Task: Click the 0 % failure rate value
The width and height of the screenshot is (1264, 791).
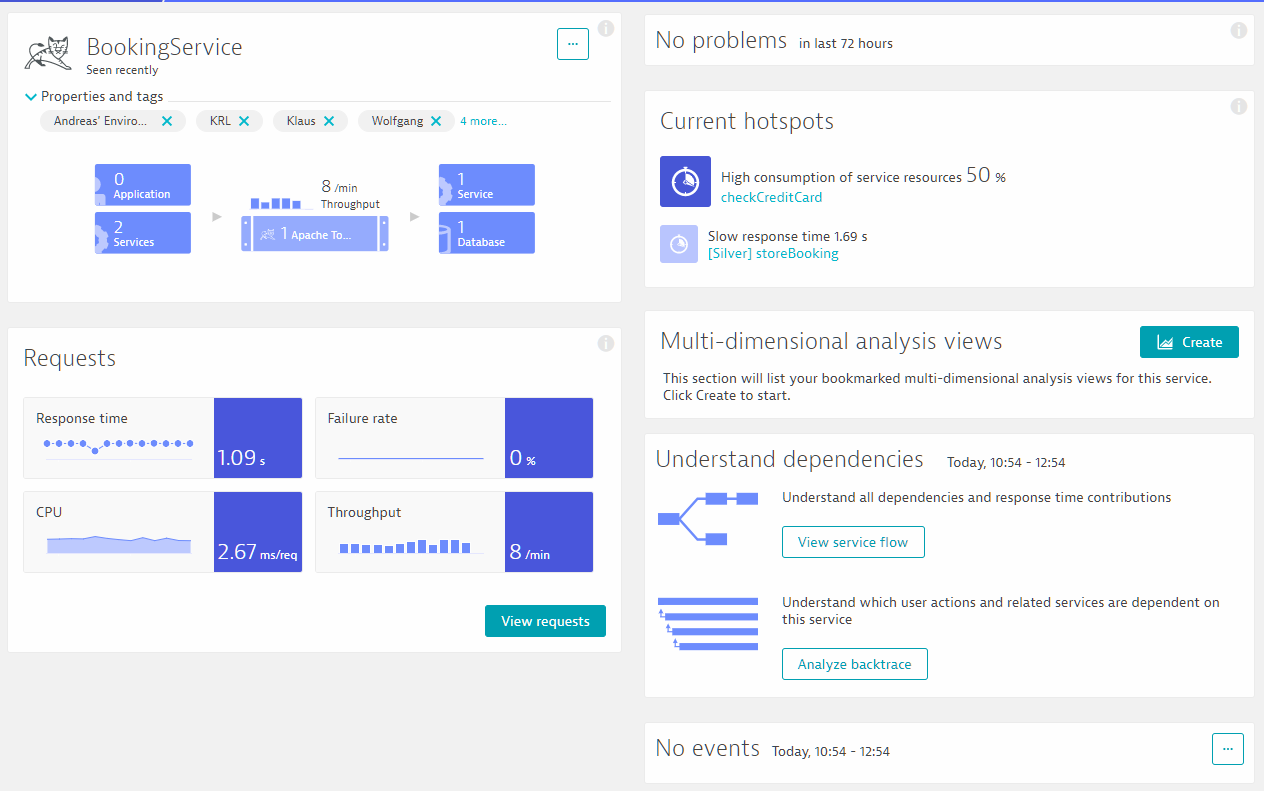Action: (523, 458)
